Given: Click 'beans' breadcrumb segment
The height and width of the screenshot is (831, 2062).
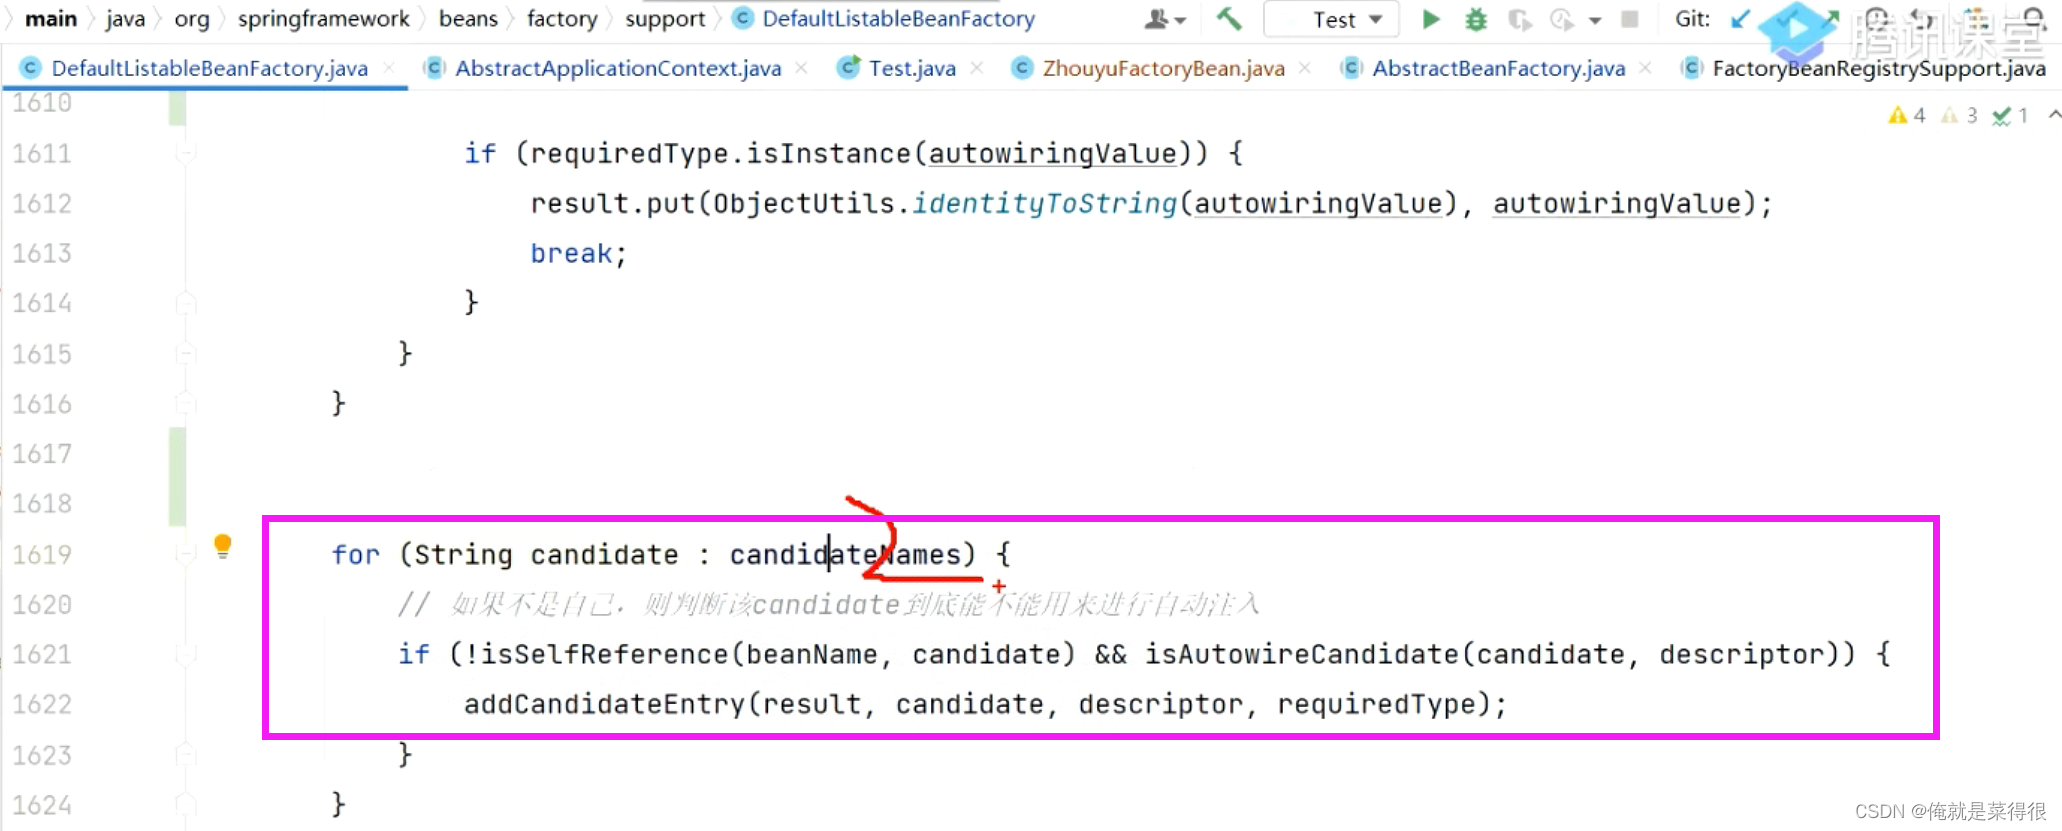Looking at the screenshot, I should tap(468, 19).
